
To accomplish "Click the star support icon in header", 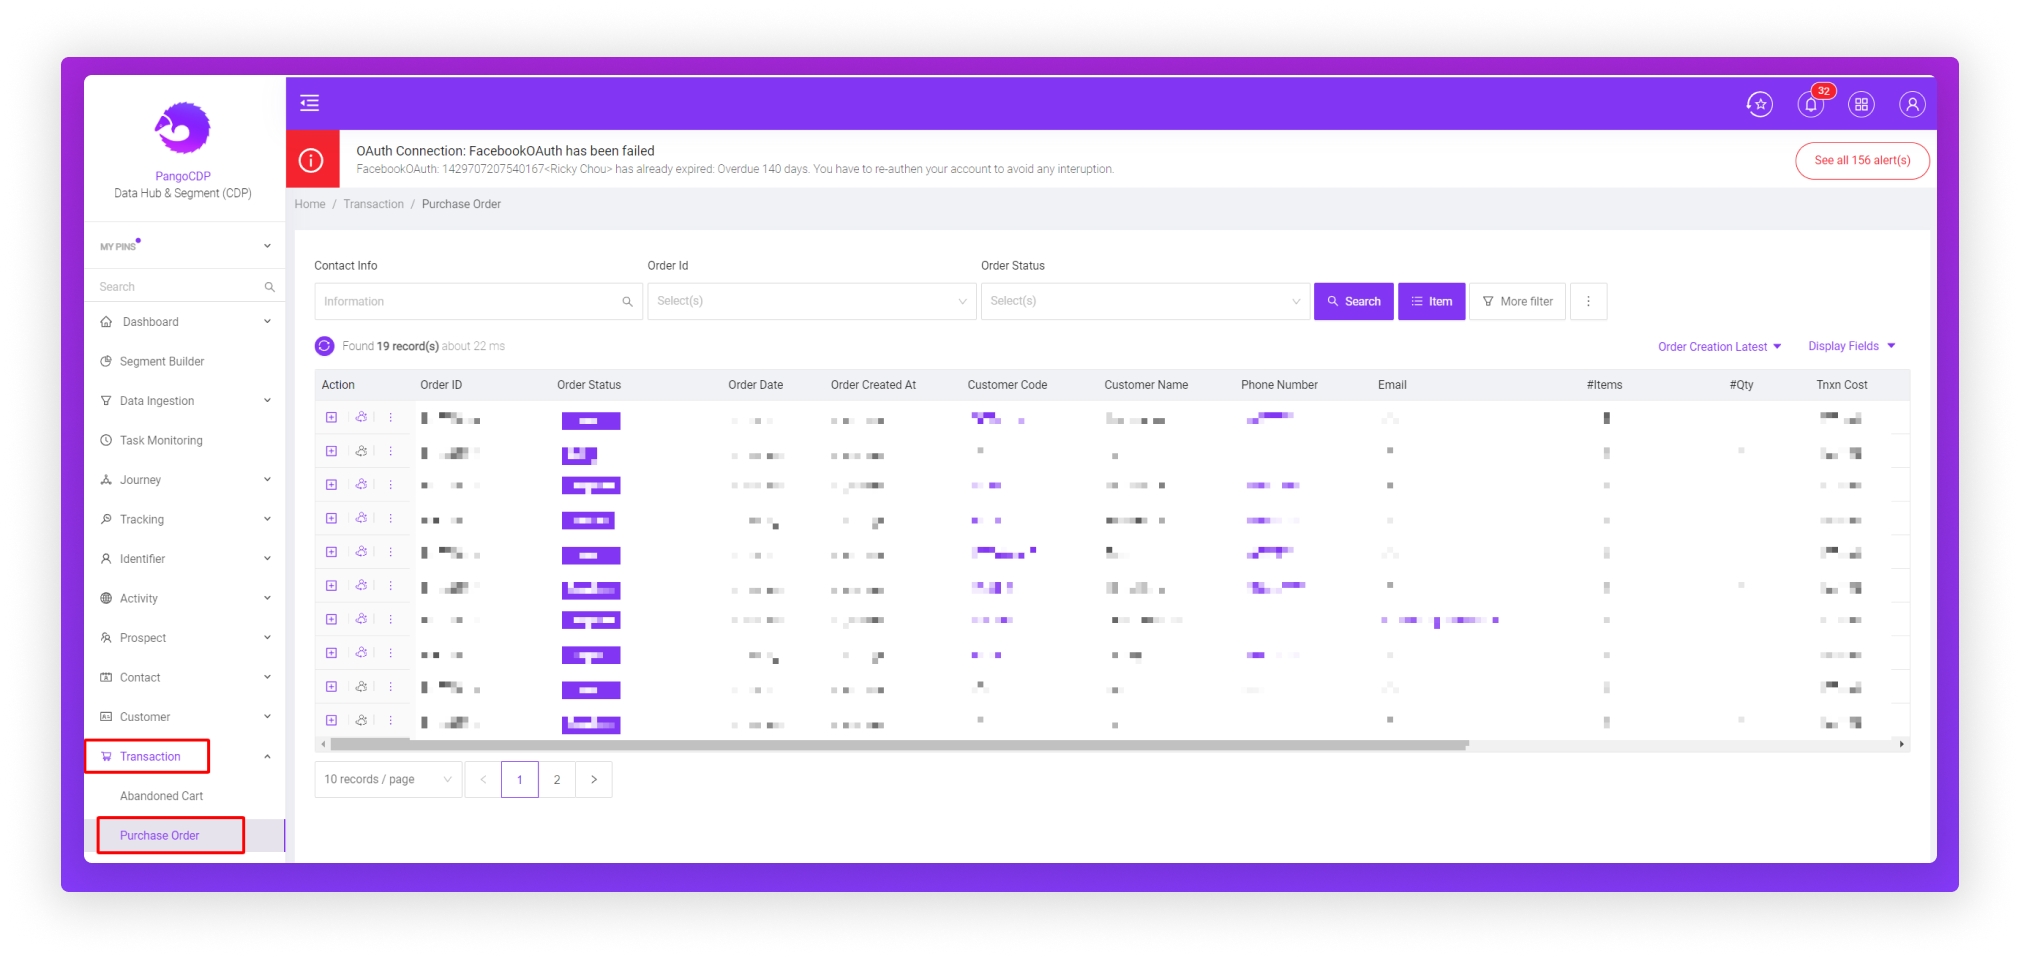I will (1759, 104).
